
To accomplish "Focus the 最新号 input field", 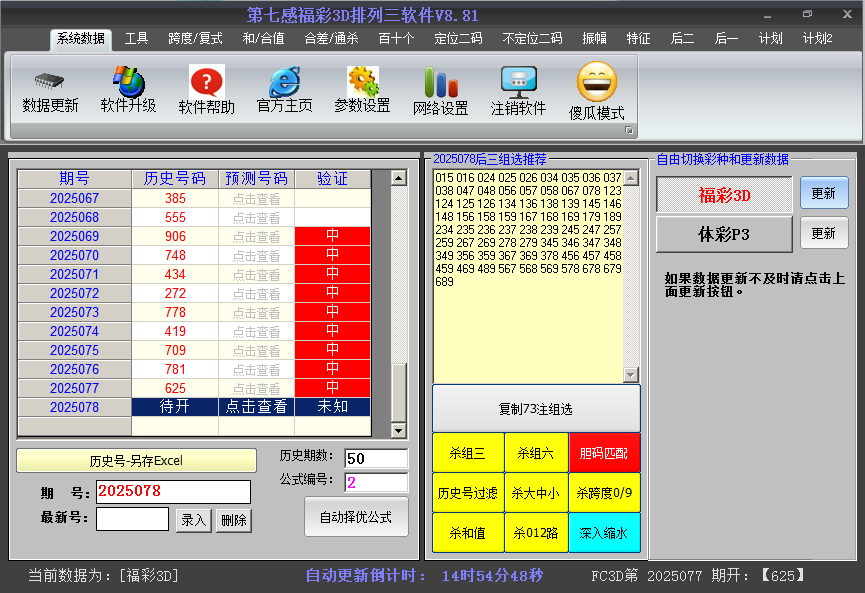I will 132,519.
